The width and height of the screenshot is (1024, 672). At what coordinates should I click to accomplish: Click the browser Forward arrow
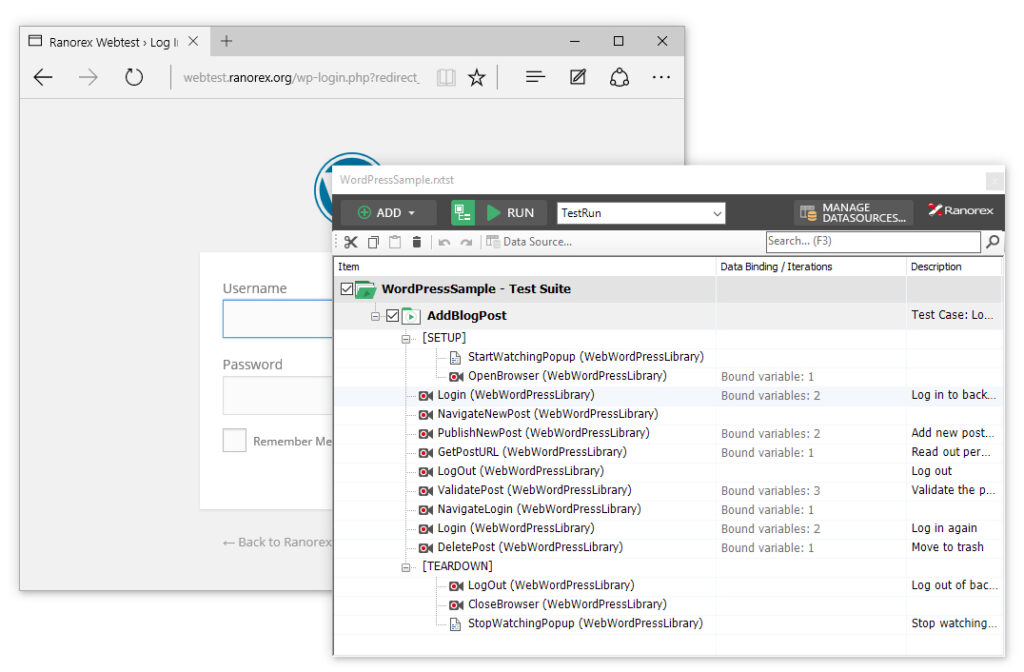point(88,77)
